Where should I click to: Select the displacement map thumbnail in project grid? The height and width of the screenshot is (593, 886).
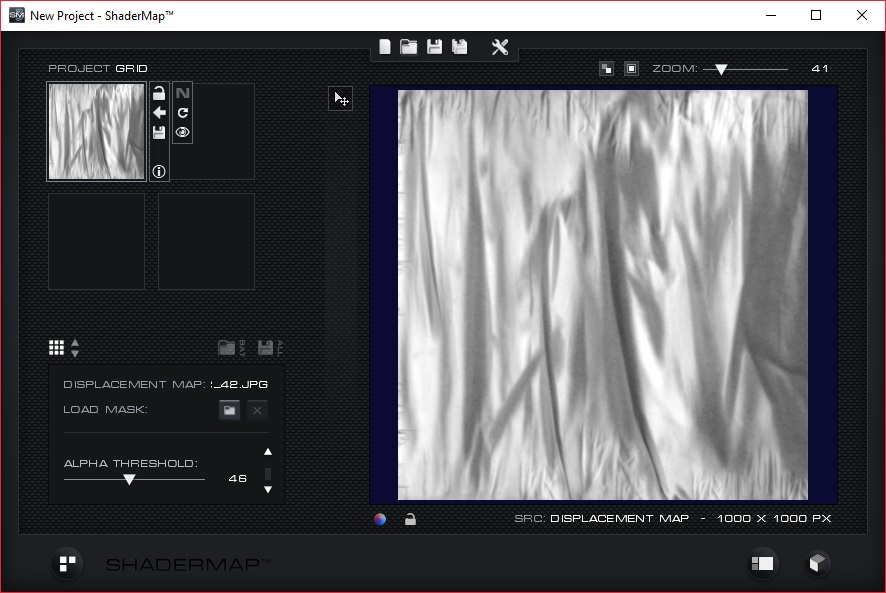[x=97, y=132]
